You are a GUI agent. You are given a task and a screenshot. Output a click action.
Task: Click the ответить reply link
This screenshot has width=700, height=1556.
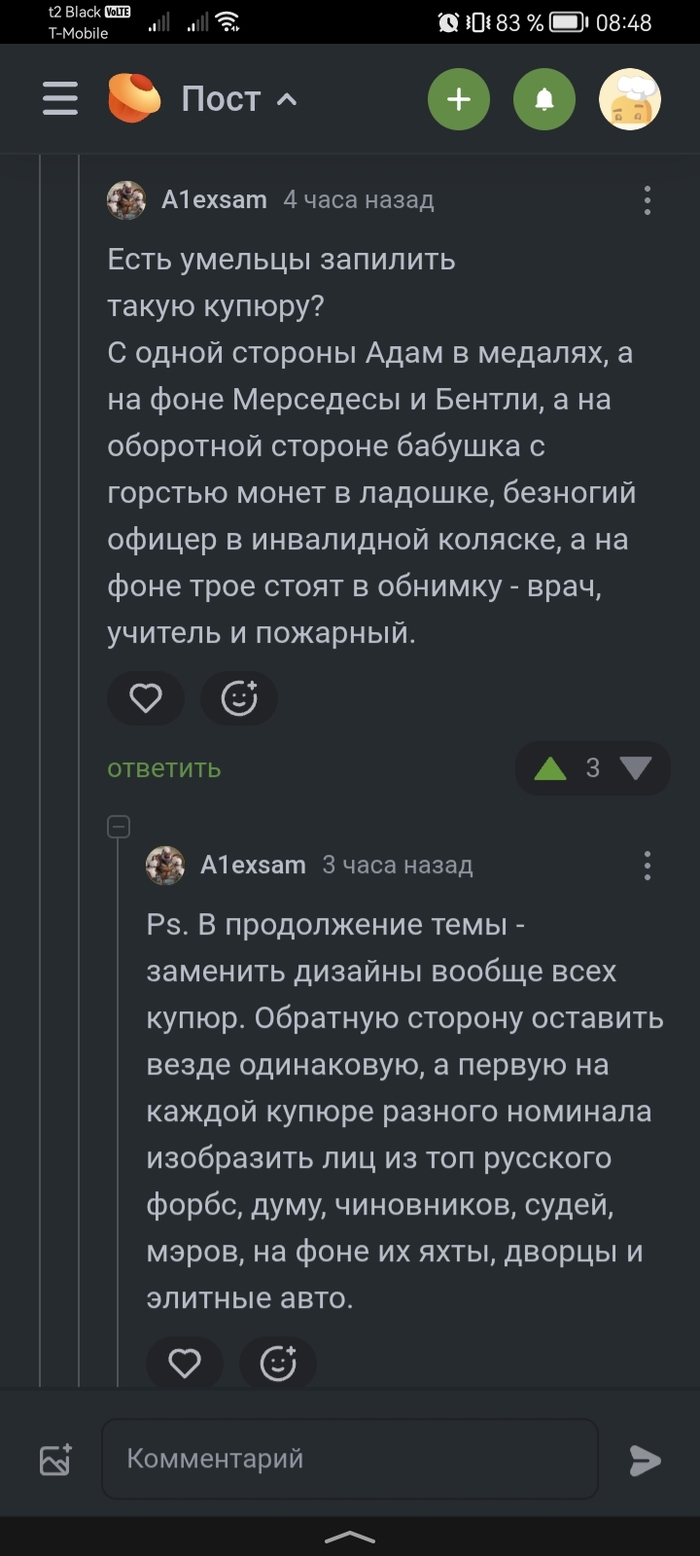click(164, 768)
